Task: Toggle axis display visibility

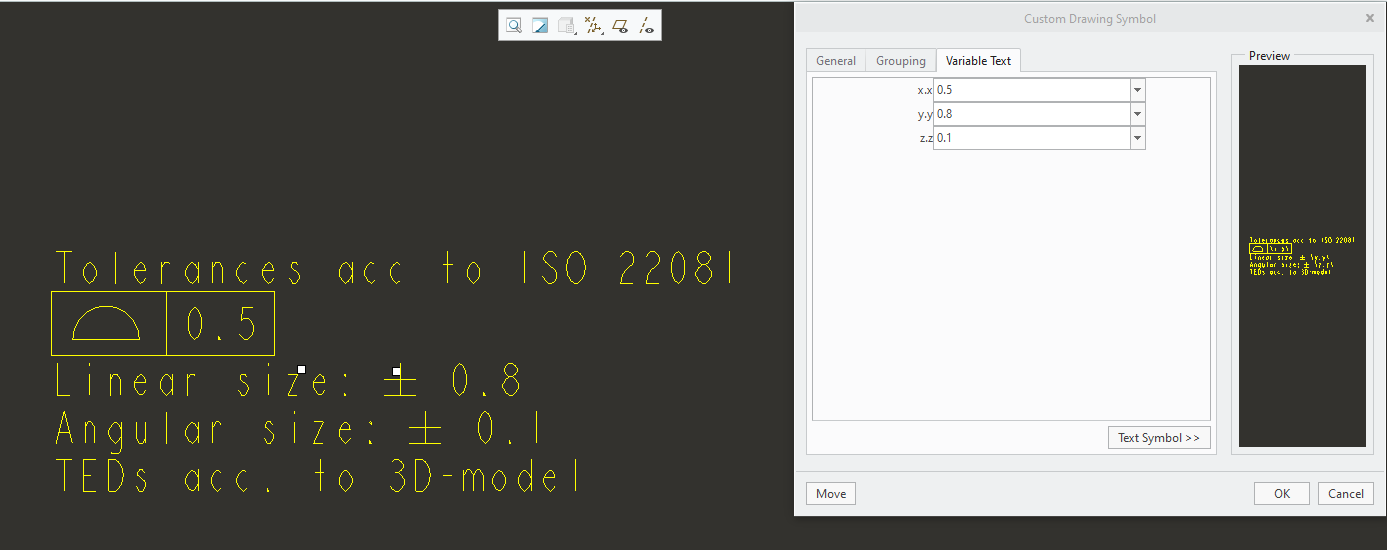Action: [647, 26]
